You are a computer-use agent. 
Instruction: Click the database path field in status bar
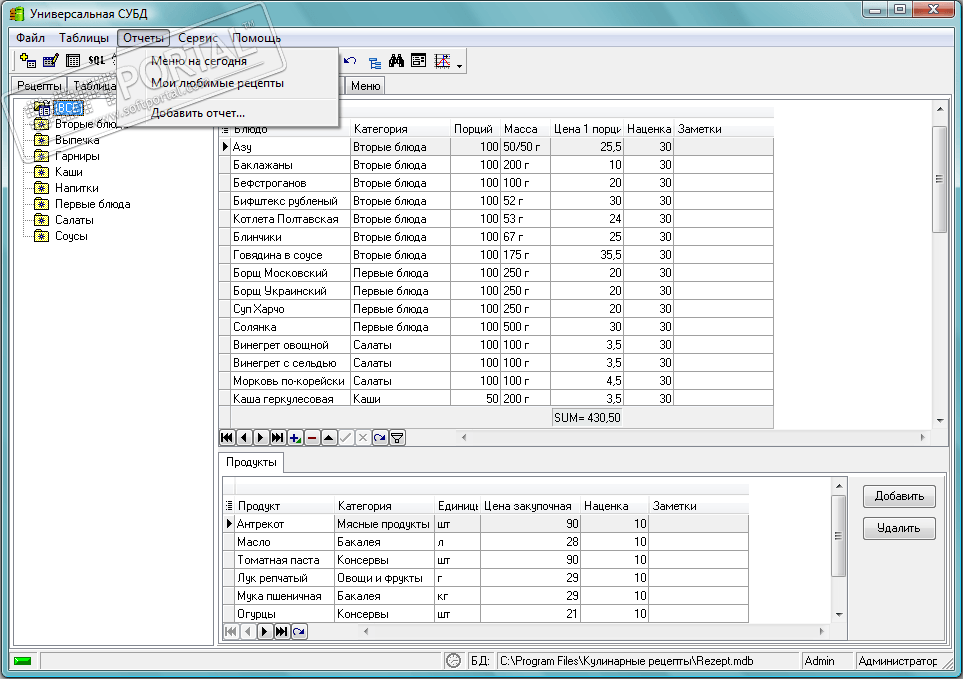(x=647, y=661)
